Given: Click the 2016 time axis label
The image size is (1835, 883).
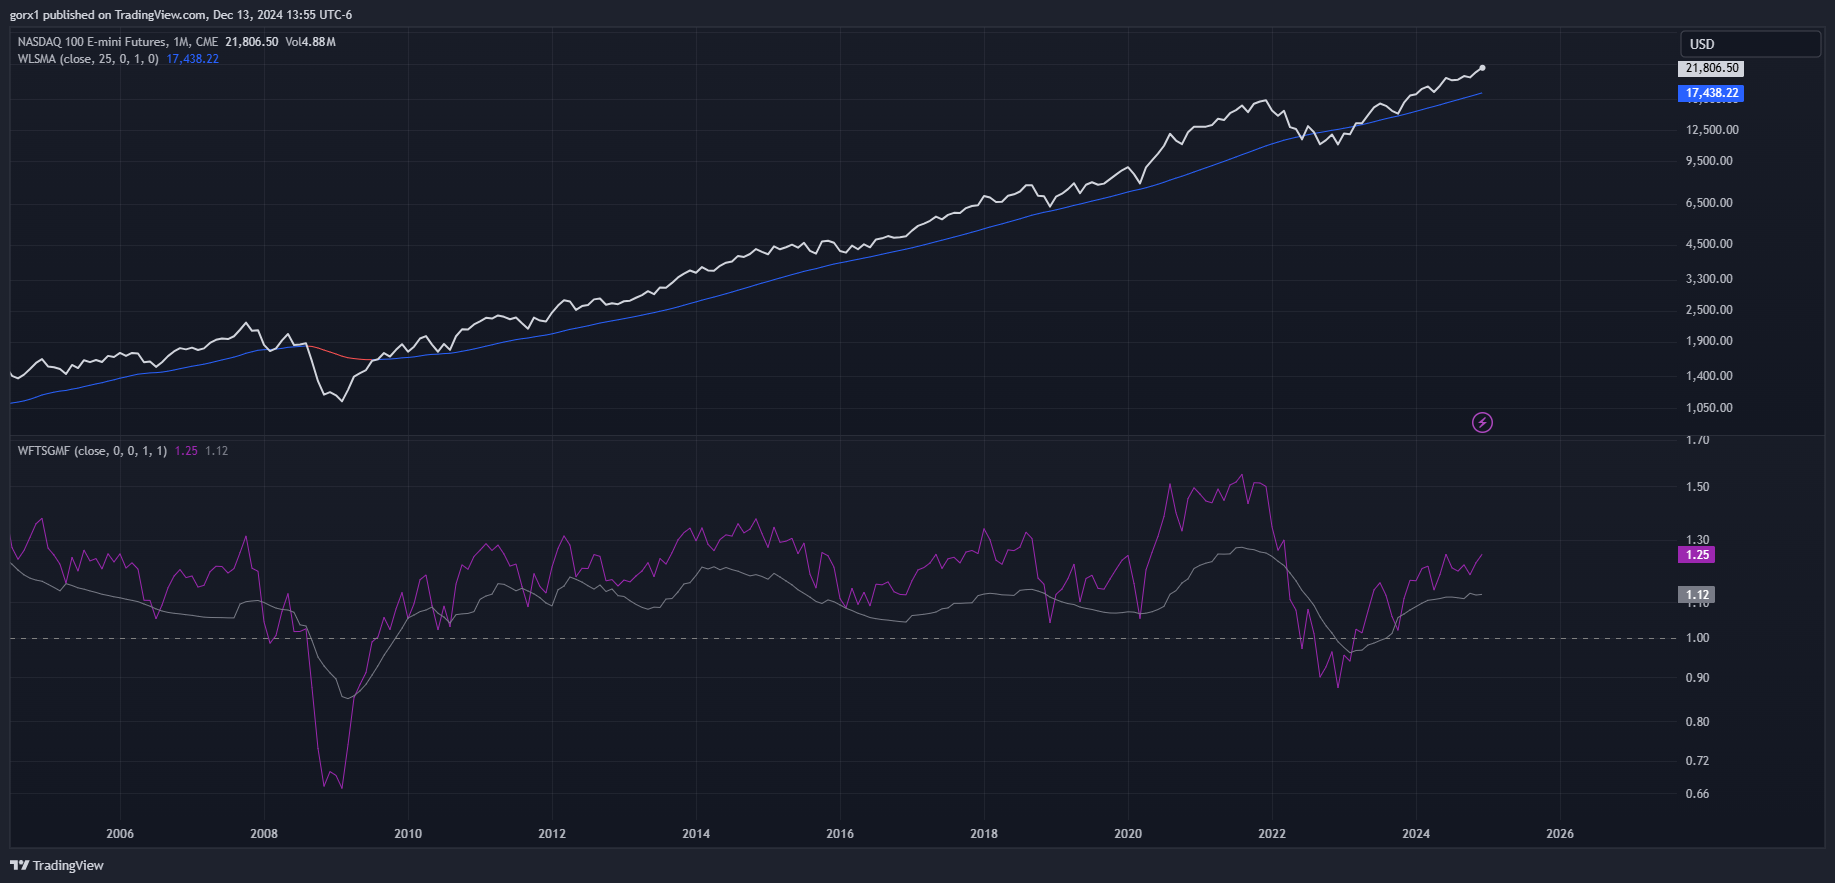Looking at the screenshot, I should coord(840,834).
